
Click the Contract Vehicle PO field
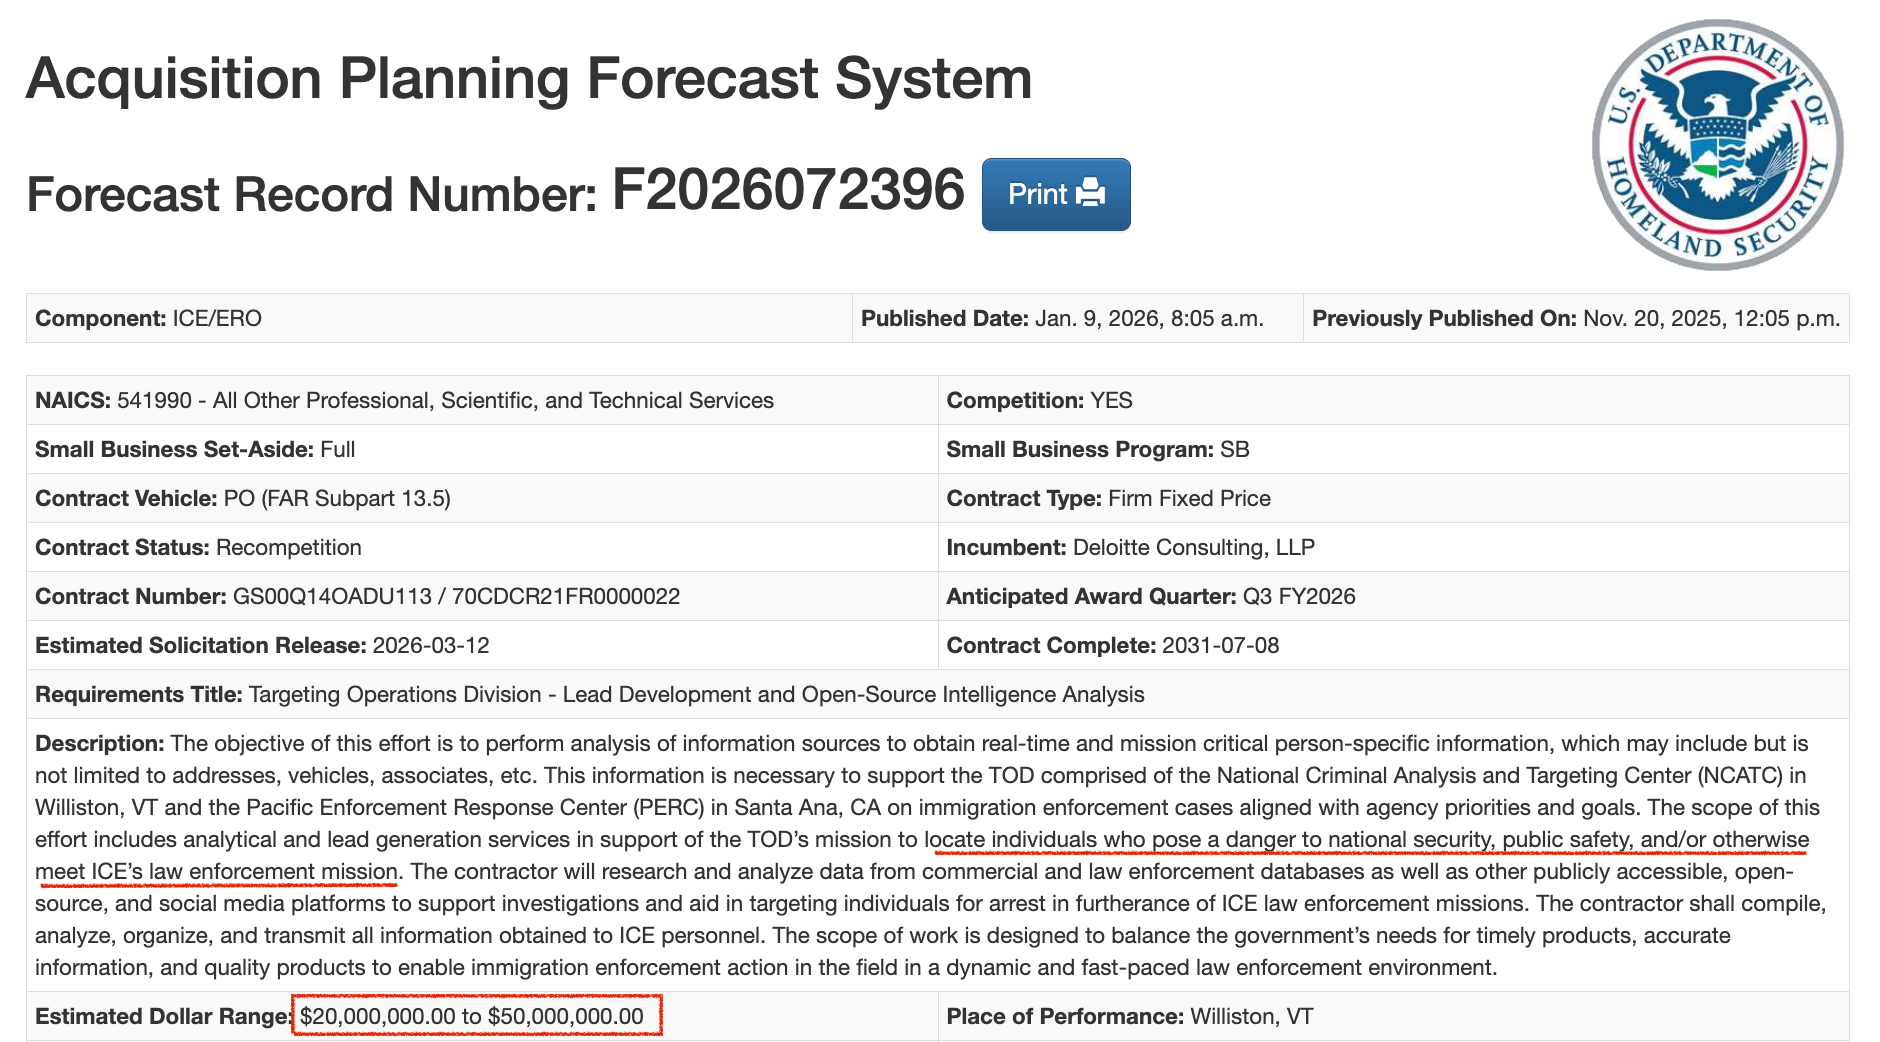[243, 498]
